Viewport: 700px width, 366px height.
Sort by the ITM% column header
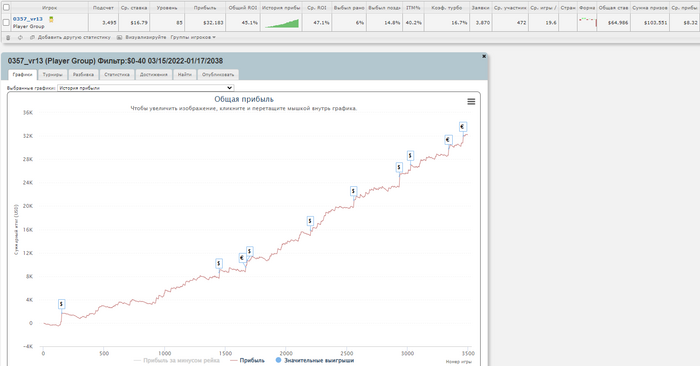pos(413,8)
